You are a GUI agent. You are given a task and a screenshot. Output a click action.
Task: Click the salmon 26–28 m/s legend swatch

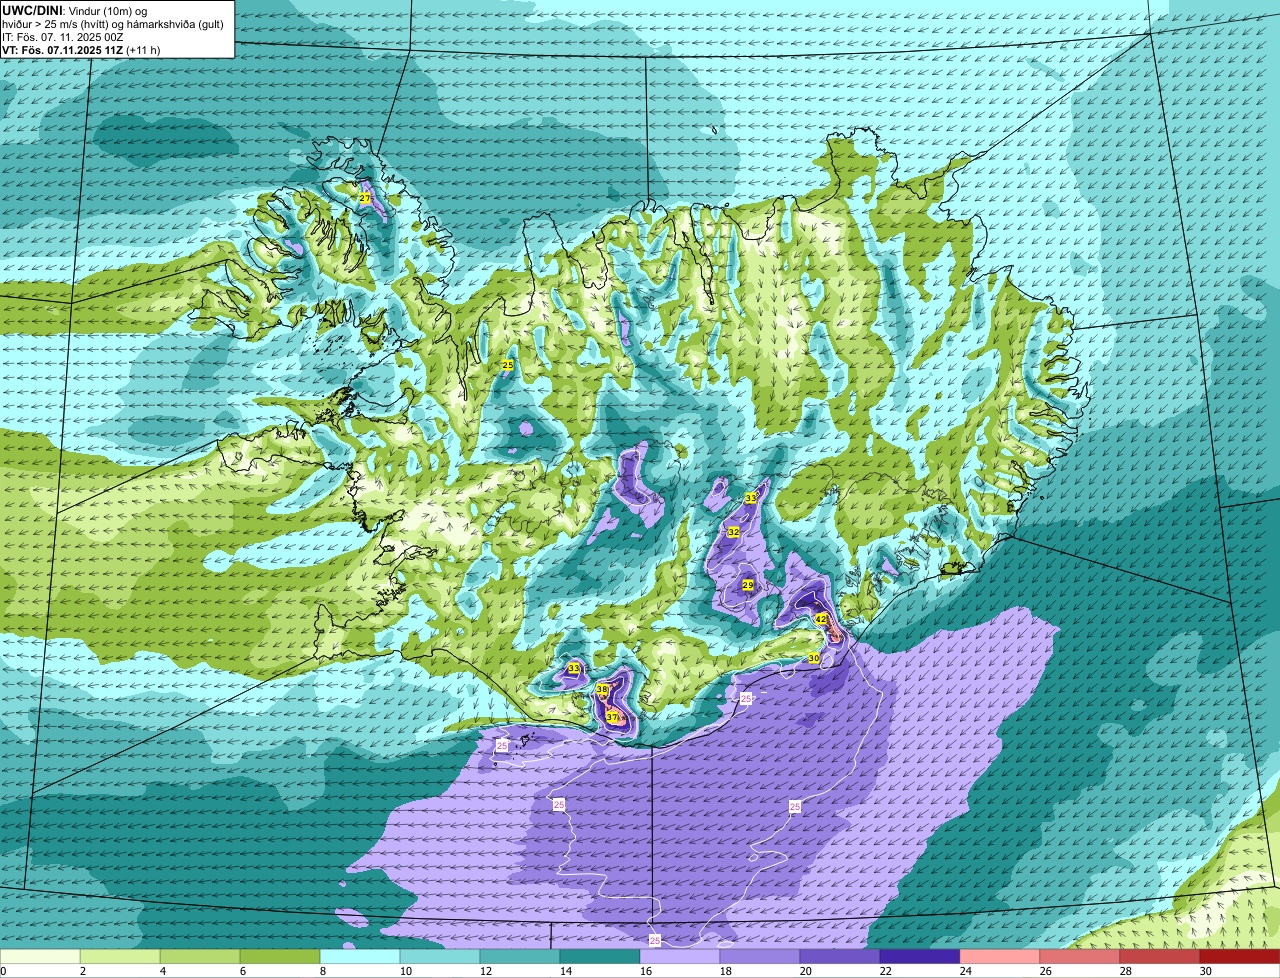[x=1081, y=957]
